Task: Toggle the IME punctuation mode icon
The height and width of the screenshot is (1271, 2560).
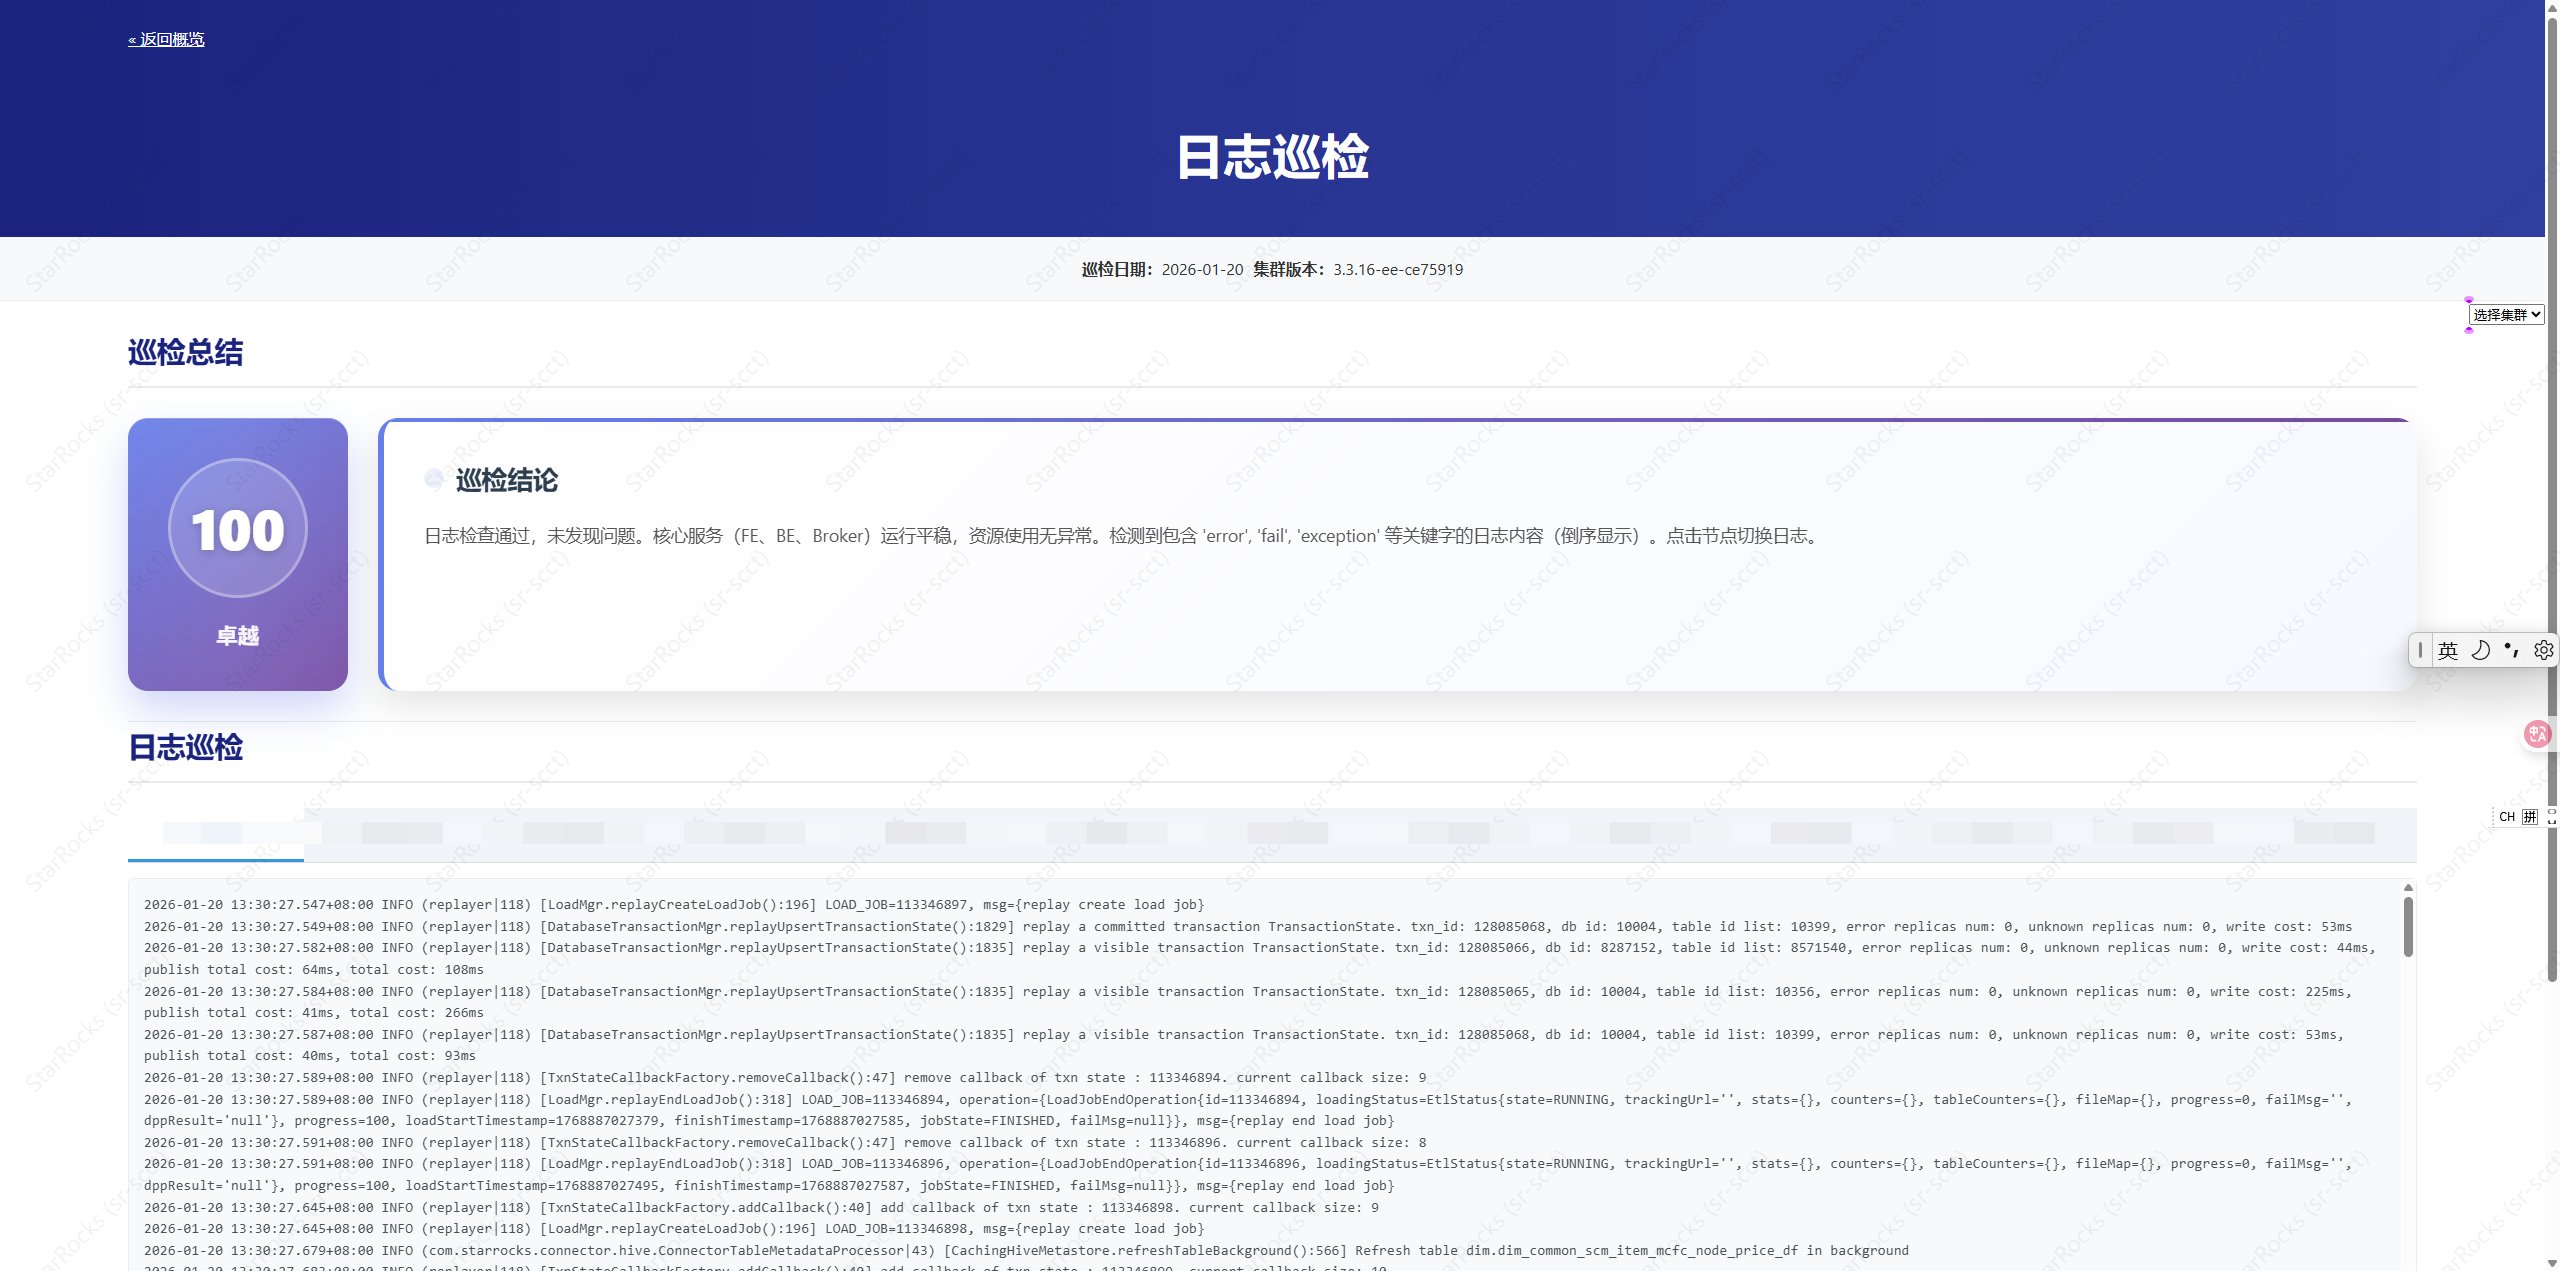Action: point(2512,651)
